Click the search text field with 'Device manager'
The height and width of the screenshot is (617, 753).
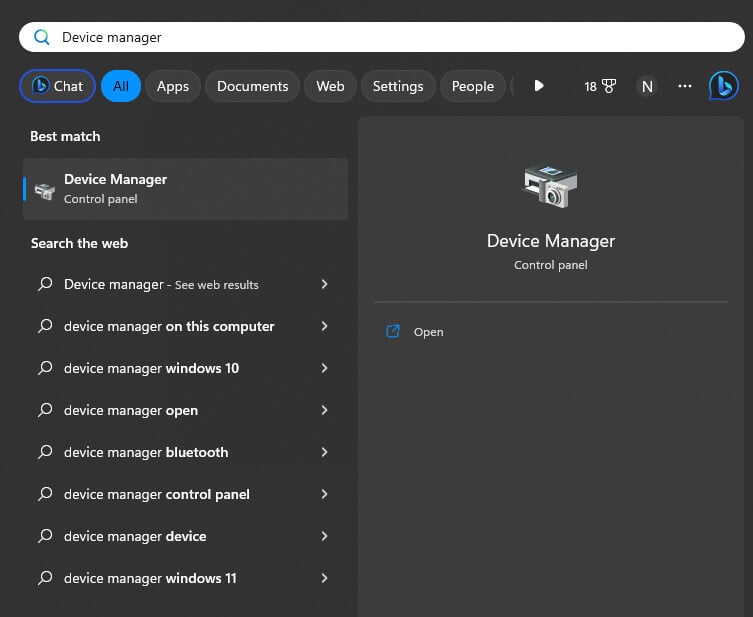click(380, 37)
